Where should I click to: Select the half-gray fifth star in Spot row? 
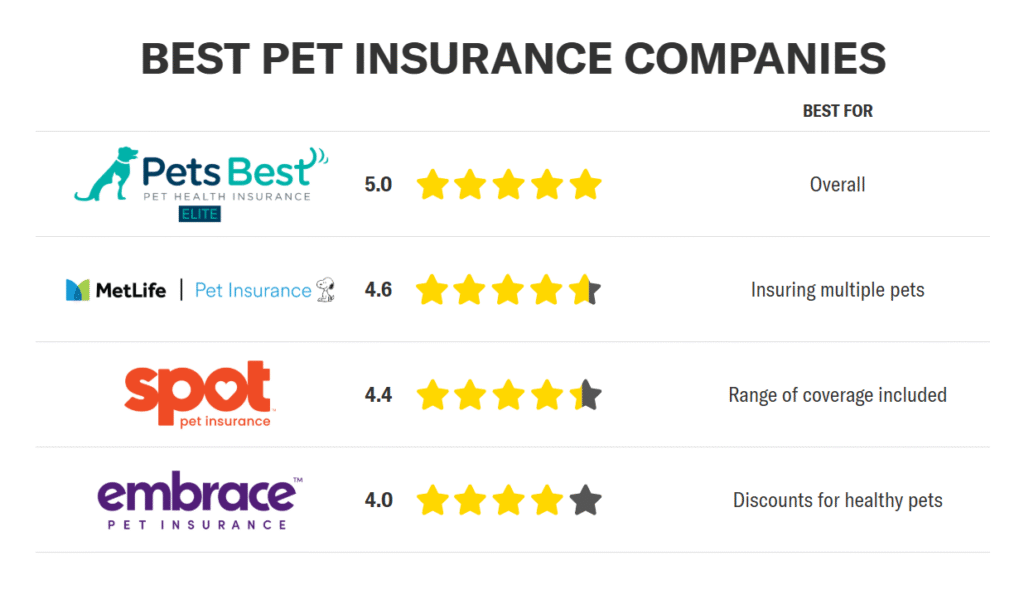pos(585,394)
